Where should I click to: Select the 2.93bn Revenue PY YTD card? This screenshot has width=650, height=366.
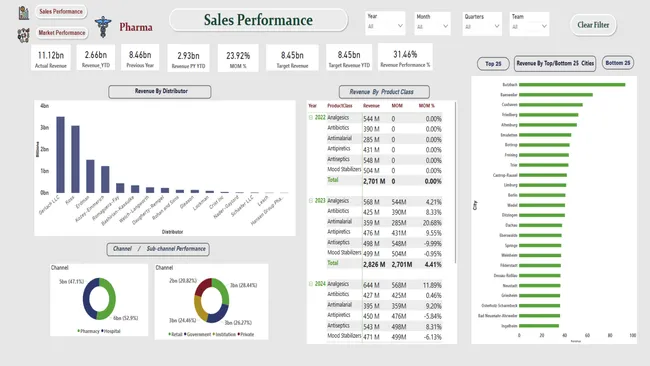click(x=188, y=58)
